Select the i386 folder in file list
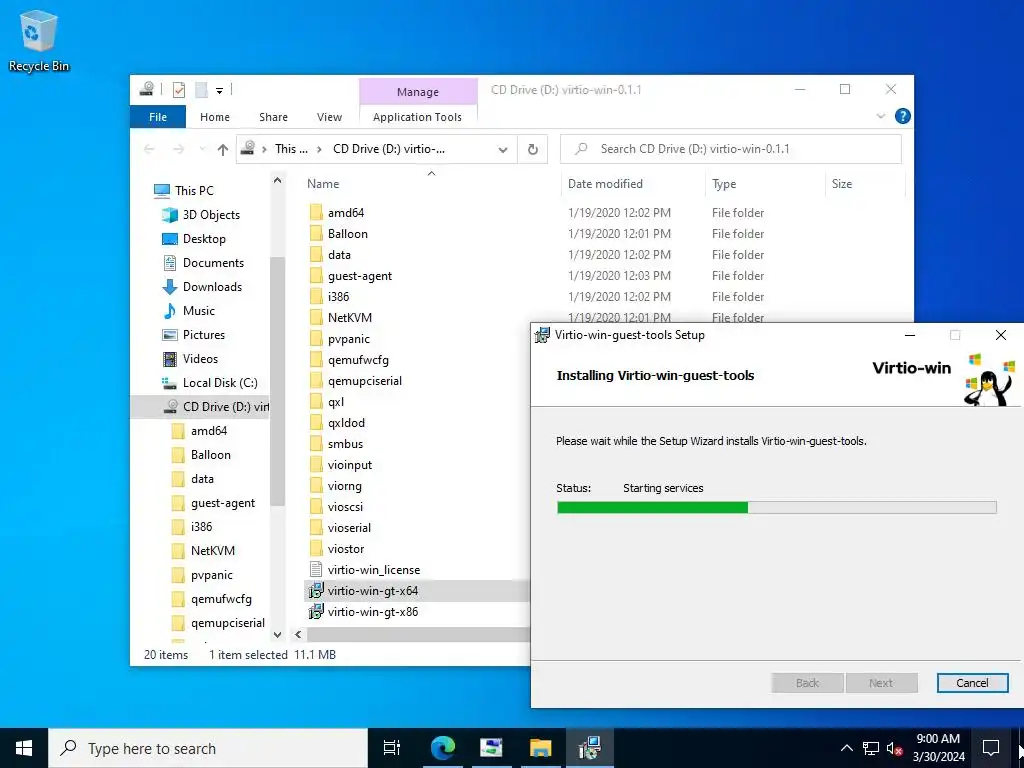 point(338,296)
